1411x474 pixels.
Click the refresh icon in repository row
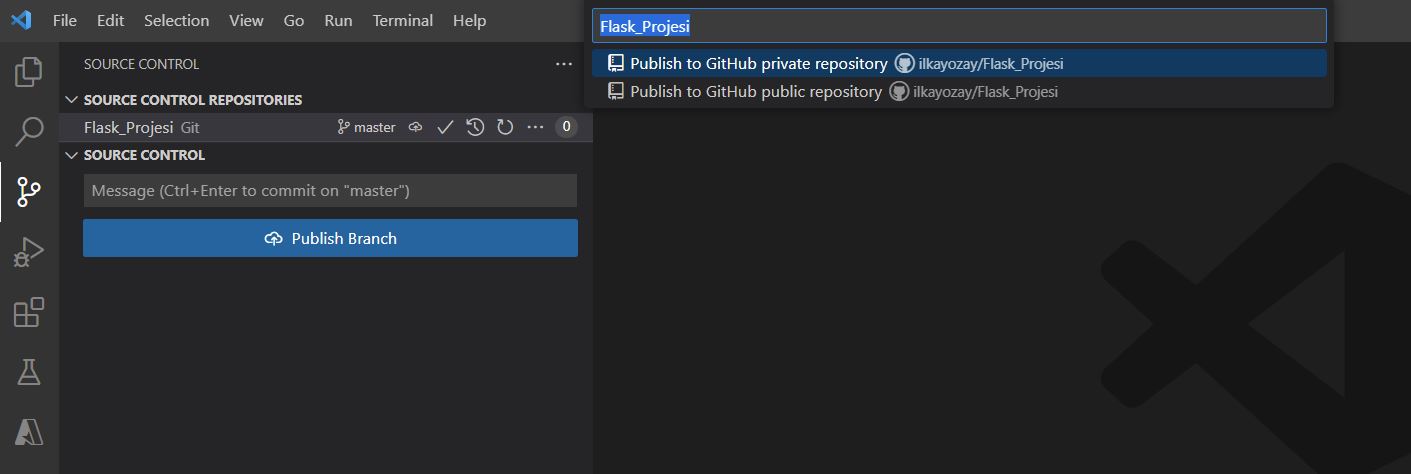coord(505,127)
